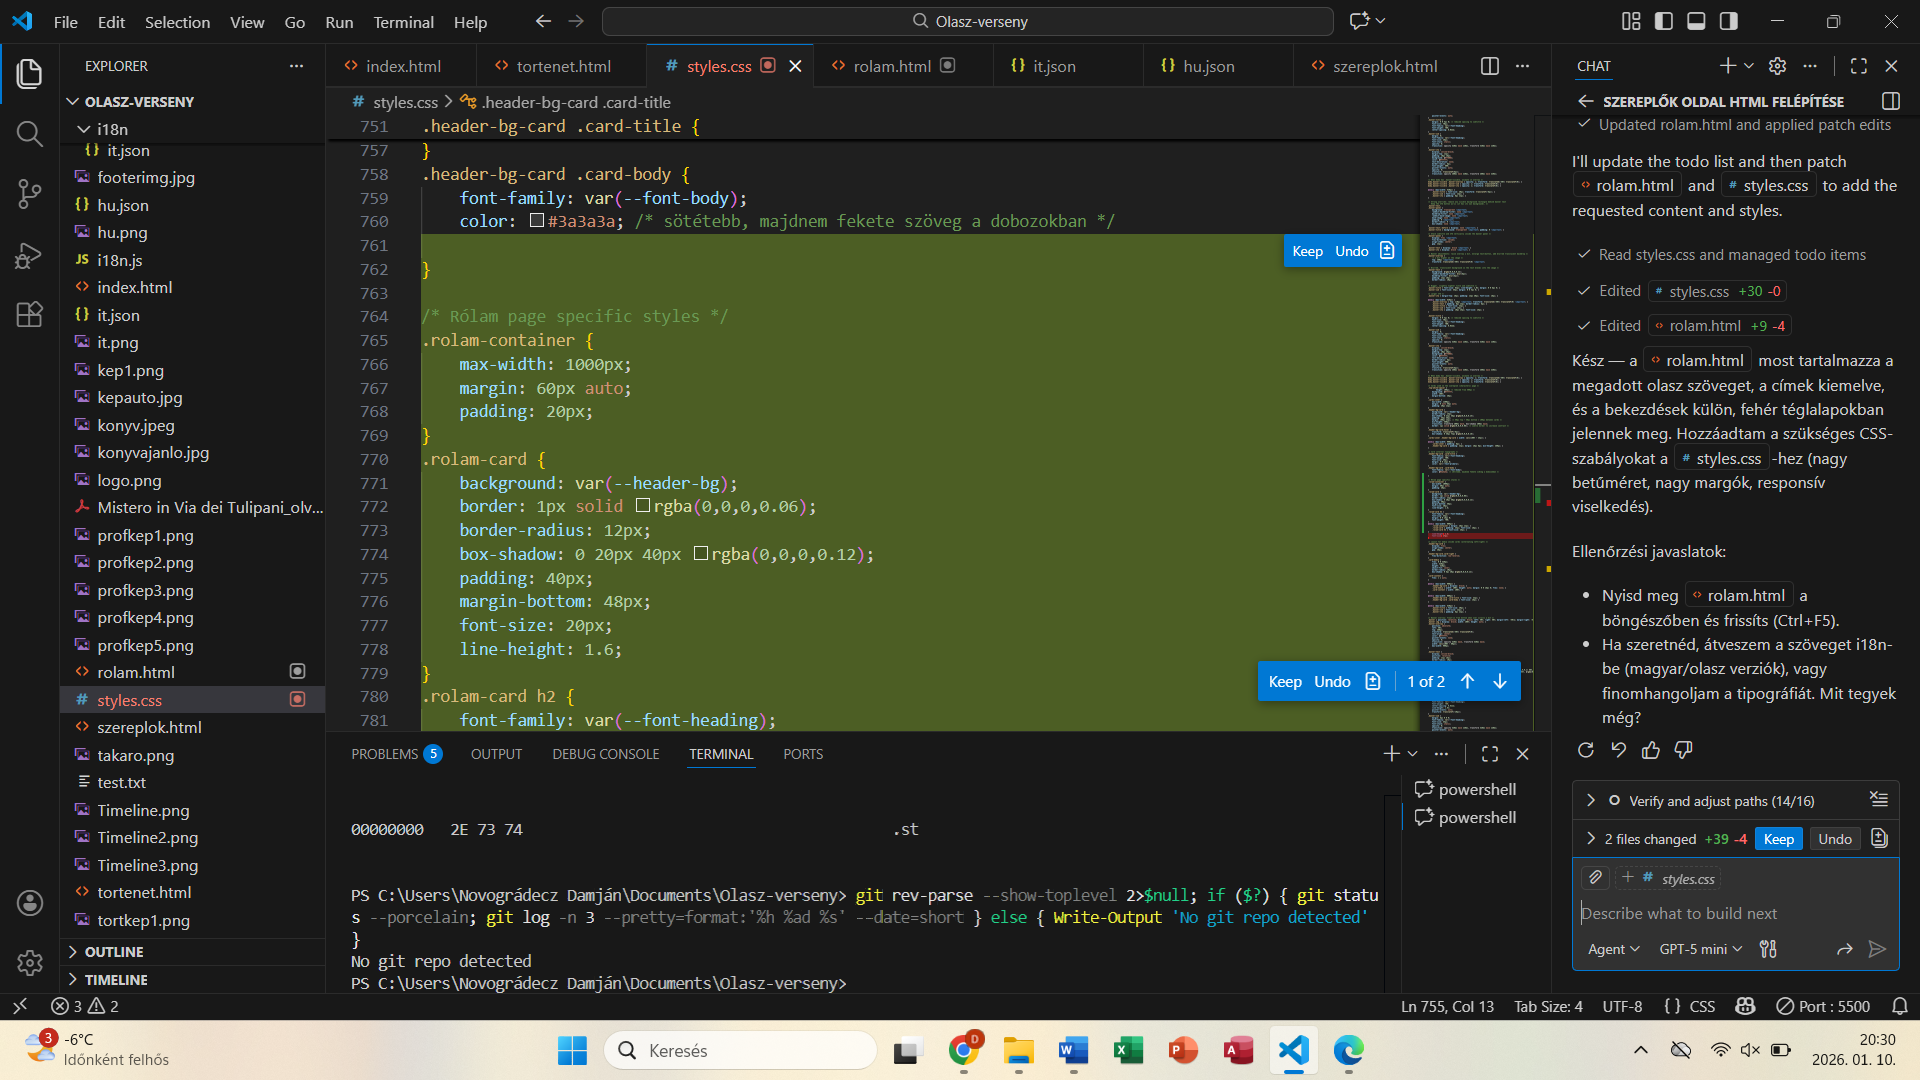Viewport: 1920px width, 1080px height.
Task: Switch to the tortenet.html tab
Action: [563, 66]
